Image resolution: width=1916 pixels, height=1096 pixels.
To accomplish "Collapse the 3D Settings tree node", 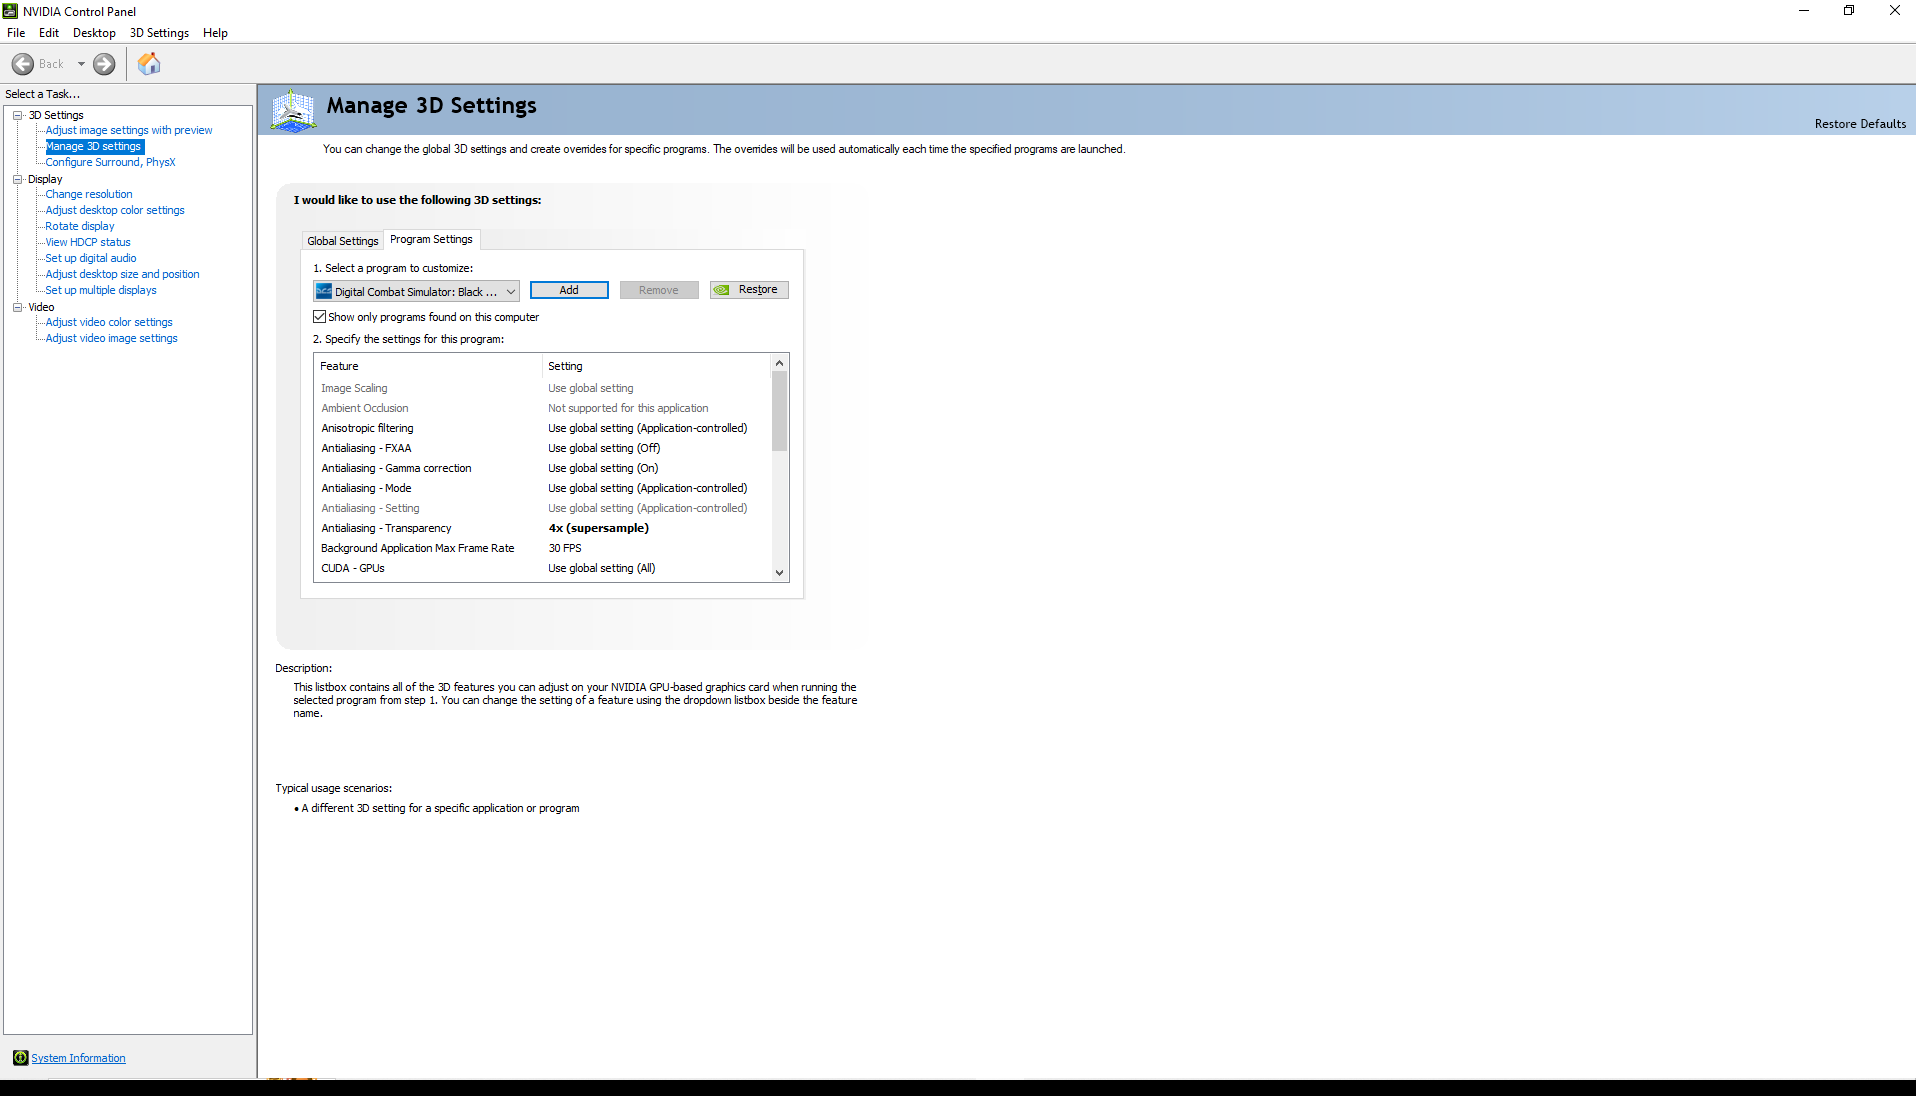I will pos(17,115).
